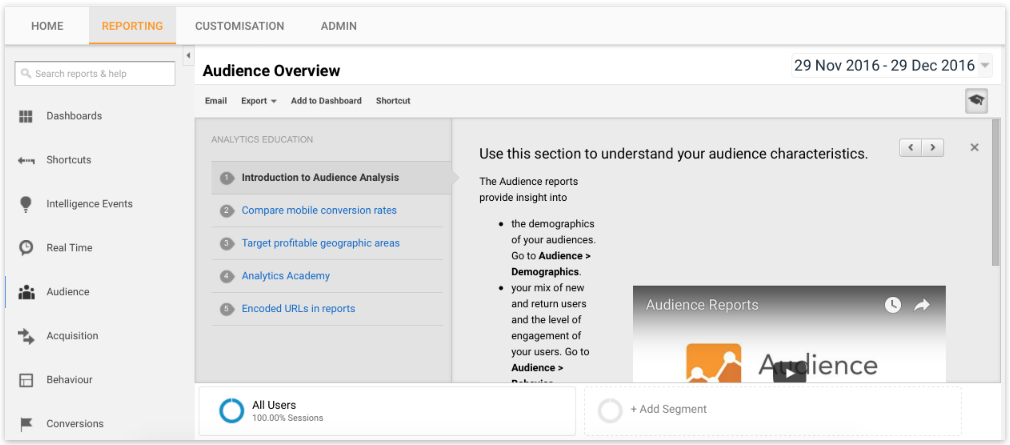Image resolution: width=1010 pixels, height=445 pixels.
Task: Open the Analytics Academy link
Action: click(285, 276)
